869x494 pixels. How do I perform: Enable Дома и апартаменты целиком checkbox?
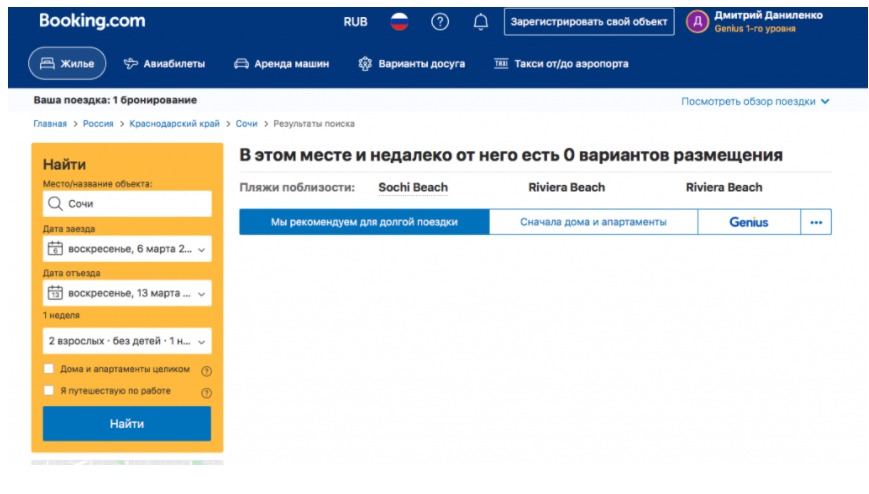coord(49,369)
